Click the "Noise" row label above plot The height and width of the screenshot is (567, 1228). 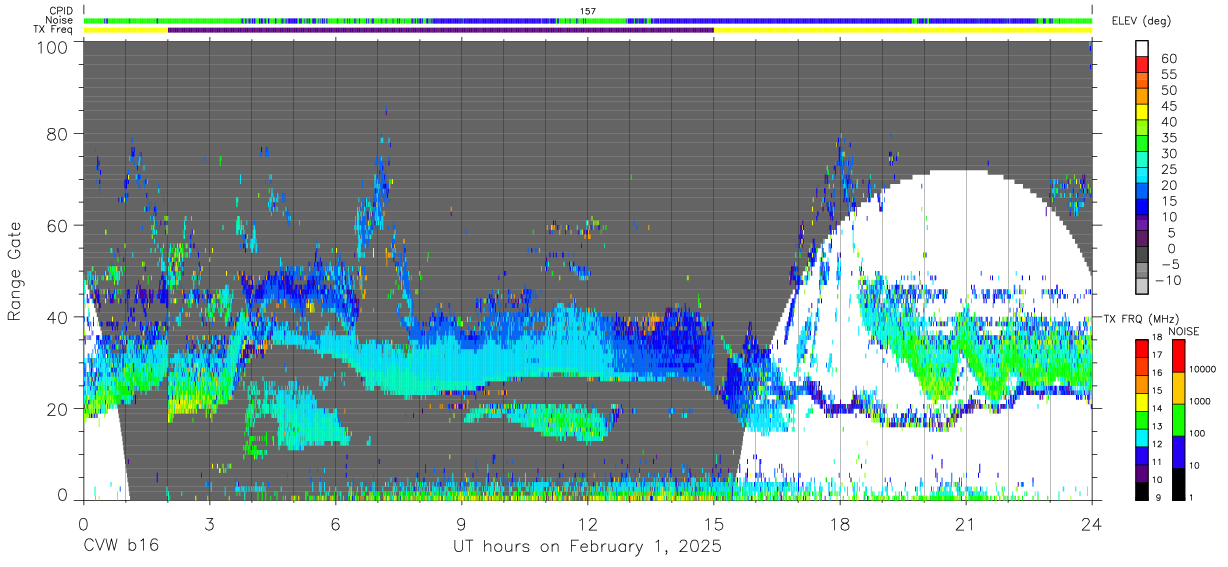click(58, 20)
